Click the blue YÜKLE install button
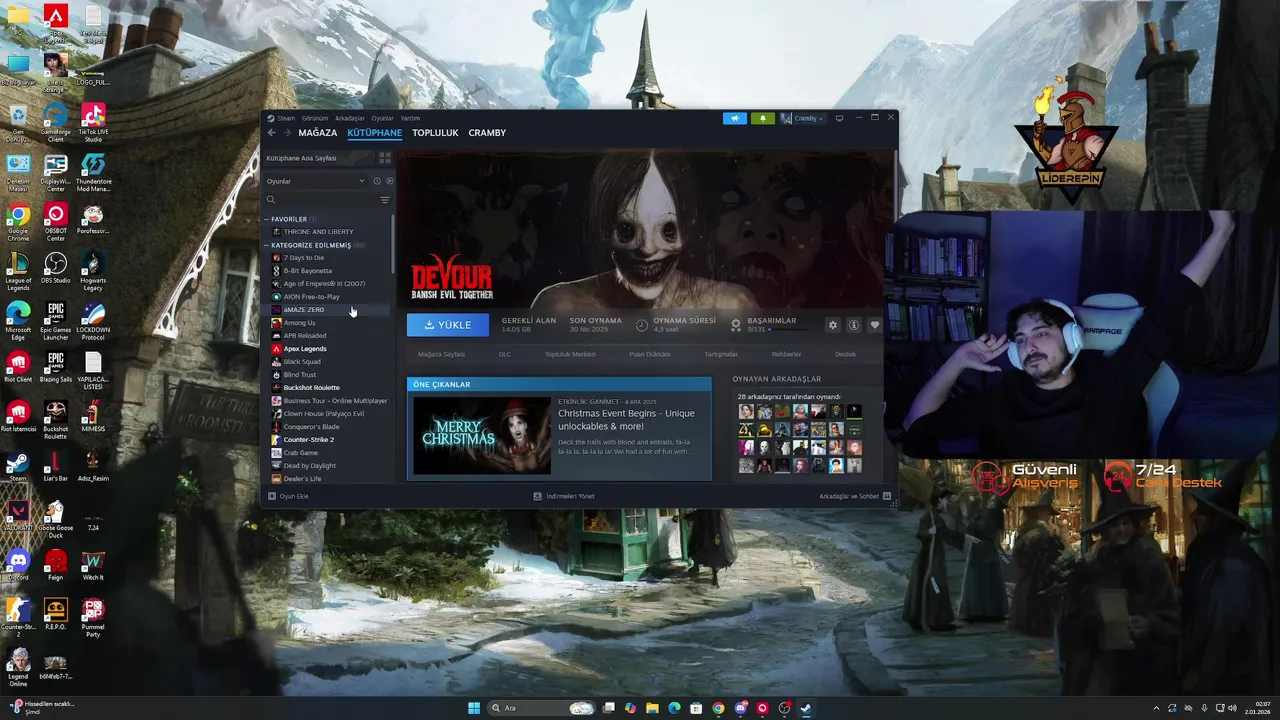Viewport: 1280px width, 720px height. [448, 325]
